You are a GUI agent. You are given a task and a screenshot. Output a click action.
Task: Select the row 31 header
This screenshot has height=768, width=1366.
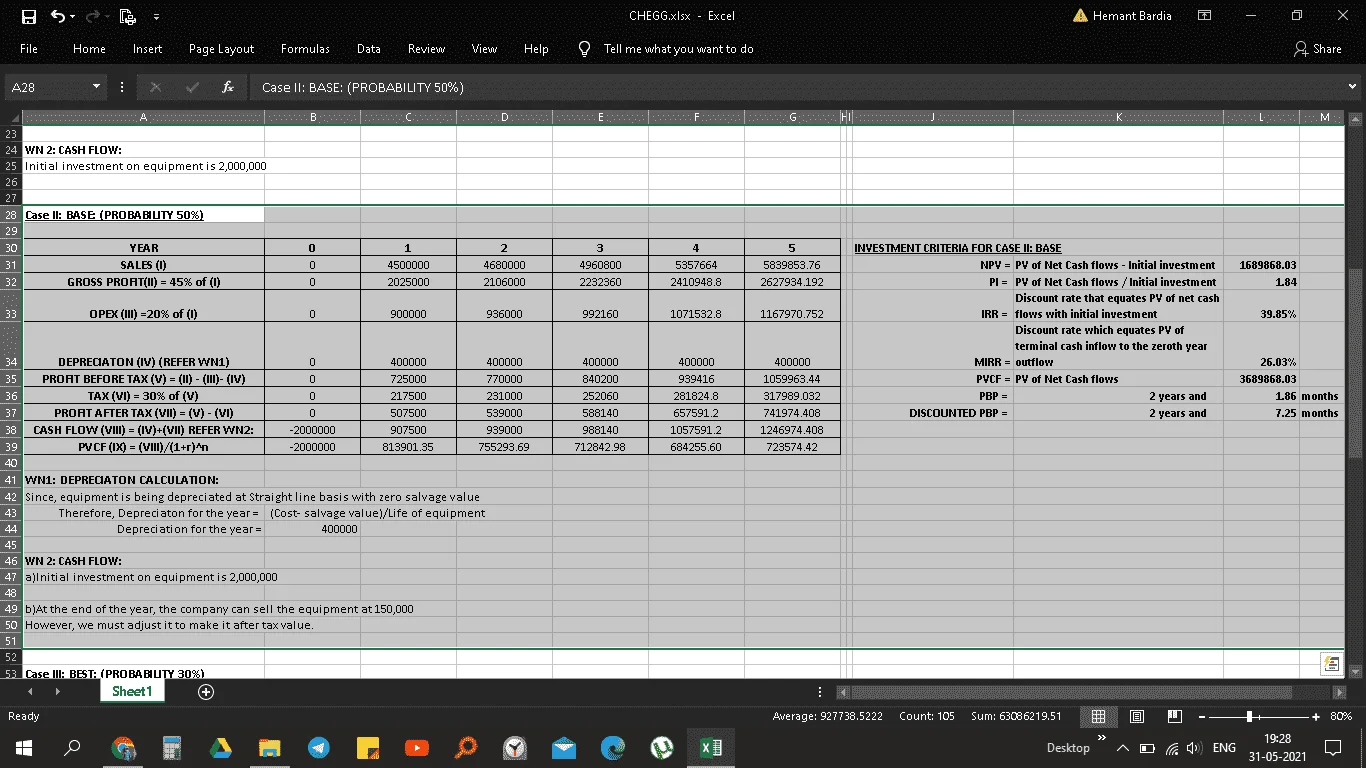point(11,265)
